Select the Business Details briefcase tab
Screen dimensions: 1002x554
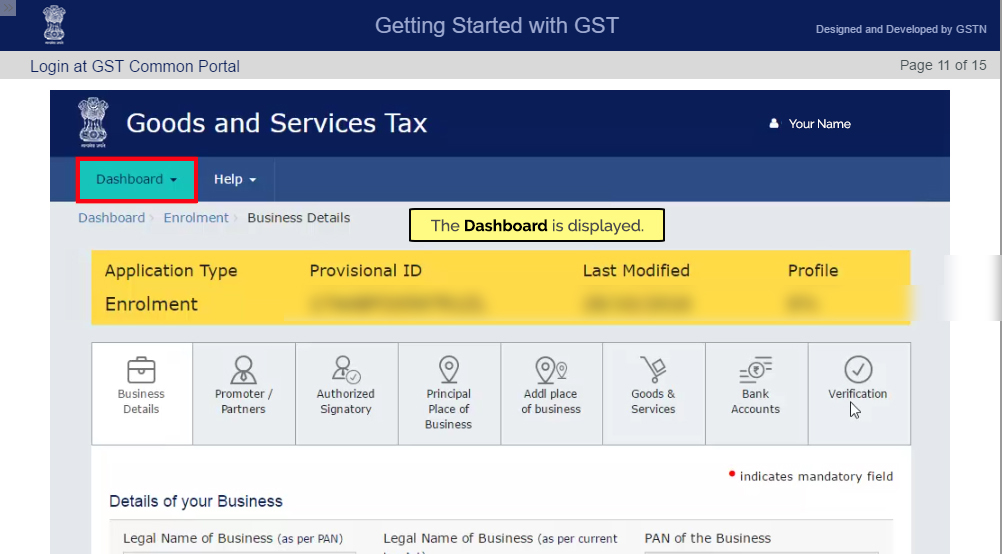pyautogui.click(x=141, y=394)
